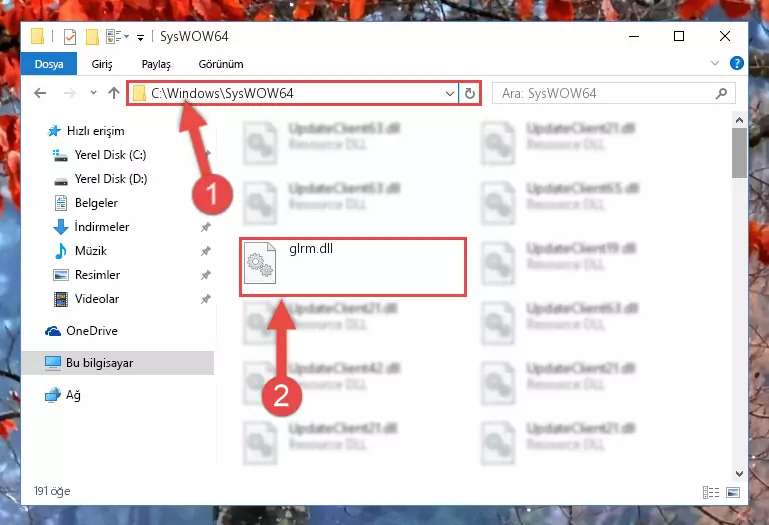This screenshot has width=769, height=525.
Task: Click the scroll up arrow
Action: click(x=739, y=120)
